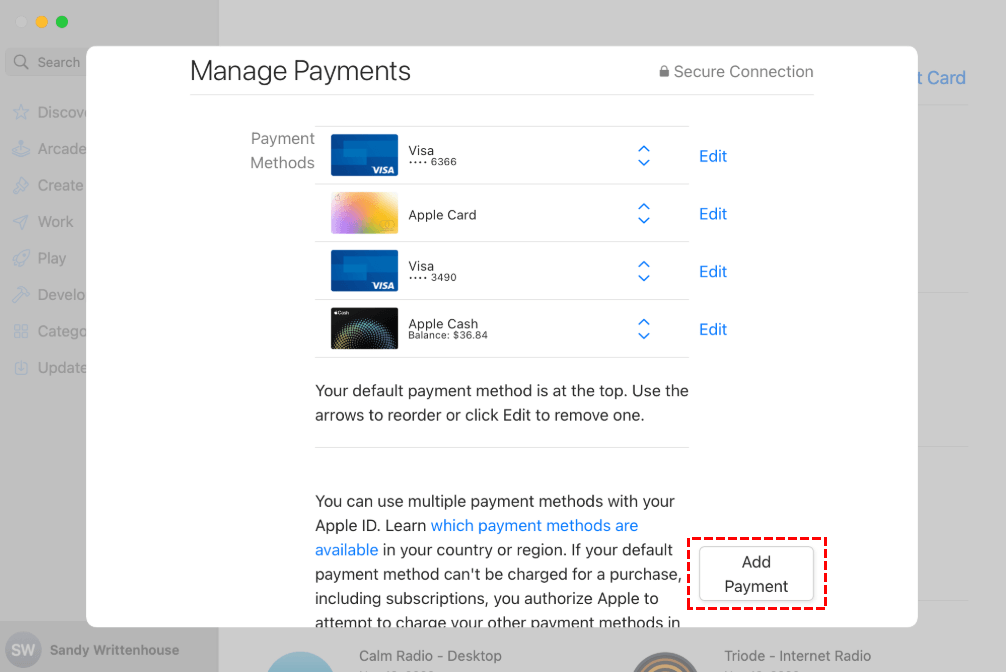The width and height of the screenshot is (1006, 672).
Task: Open the Updates download icon in sidebar
Action: [21, 368]
